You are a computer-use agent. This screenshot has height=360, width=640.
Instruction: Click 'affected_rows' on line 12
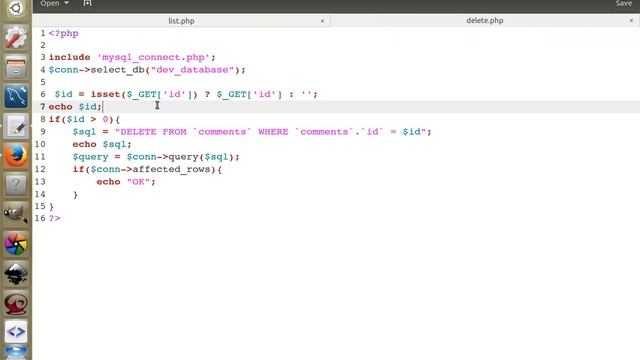(x=171, y=169)
